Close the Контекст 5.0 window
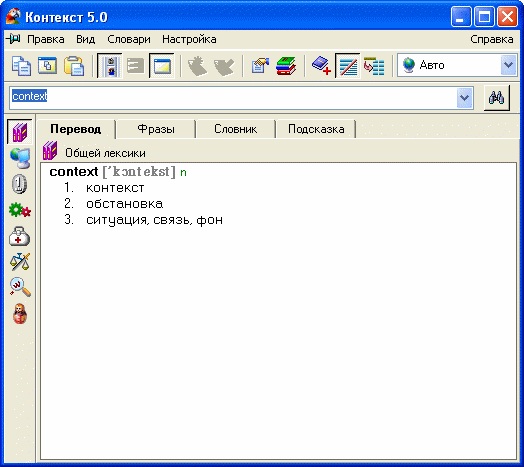 (x=507, y=16)
